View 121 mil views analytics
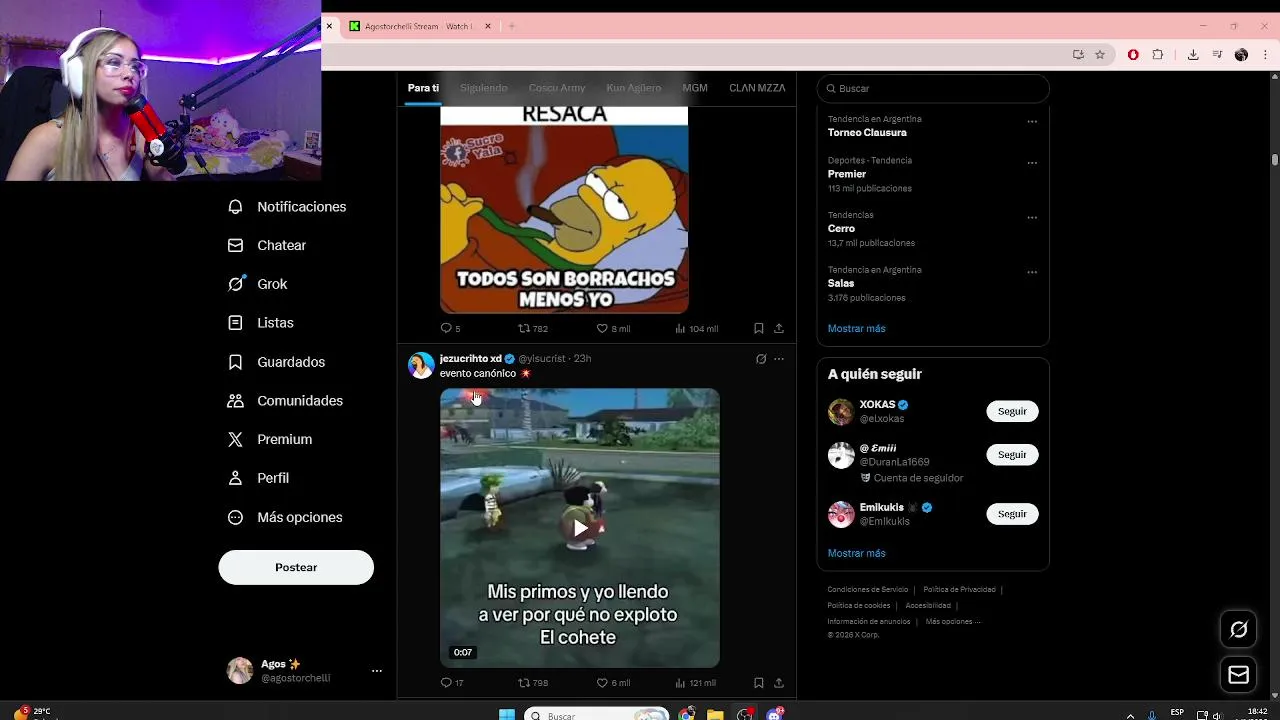This screenshot has width=1280, height=720. (696, 683)
